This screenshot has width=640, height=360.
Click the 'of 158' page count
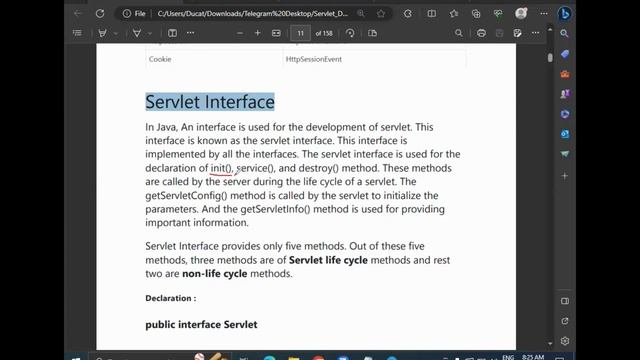(324, 33)
